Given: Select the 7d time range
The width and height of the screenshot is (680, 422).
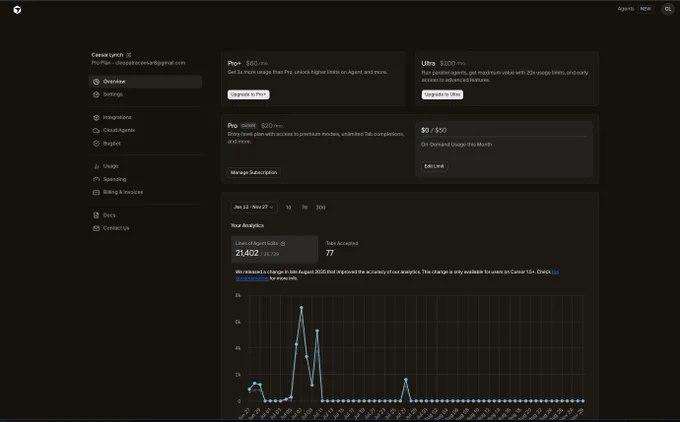Looking at the screenshot, I should pyautogui.click(x=304, y=207).
